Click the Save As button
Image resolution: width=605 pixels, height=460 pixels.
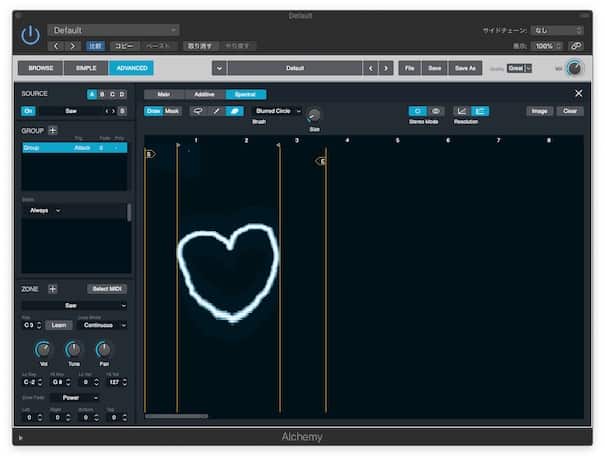[466, 68]
